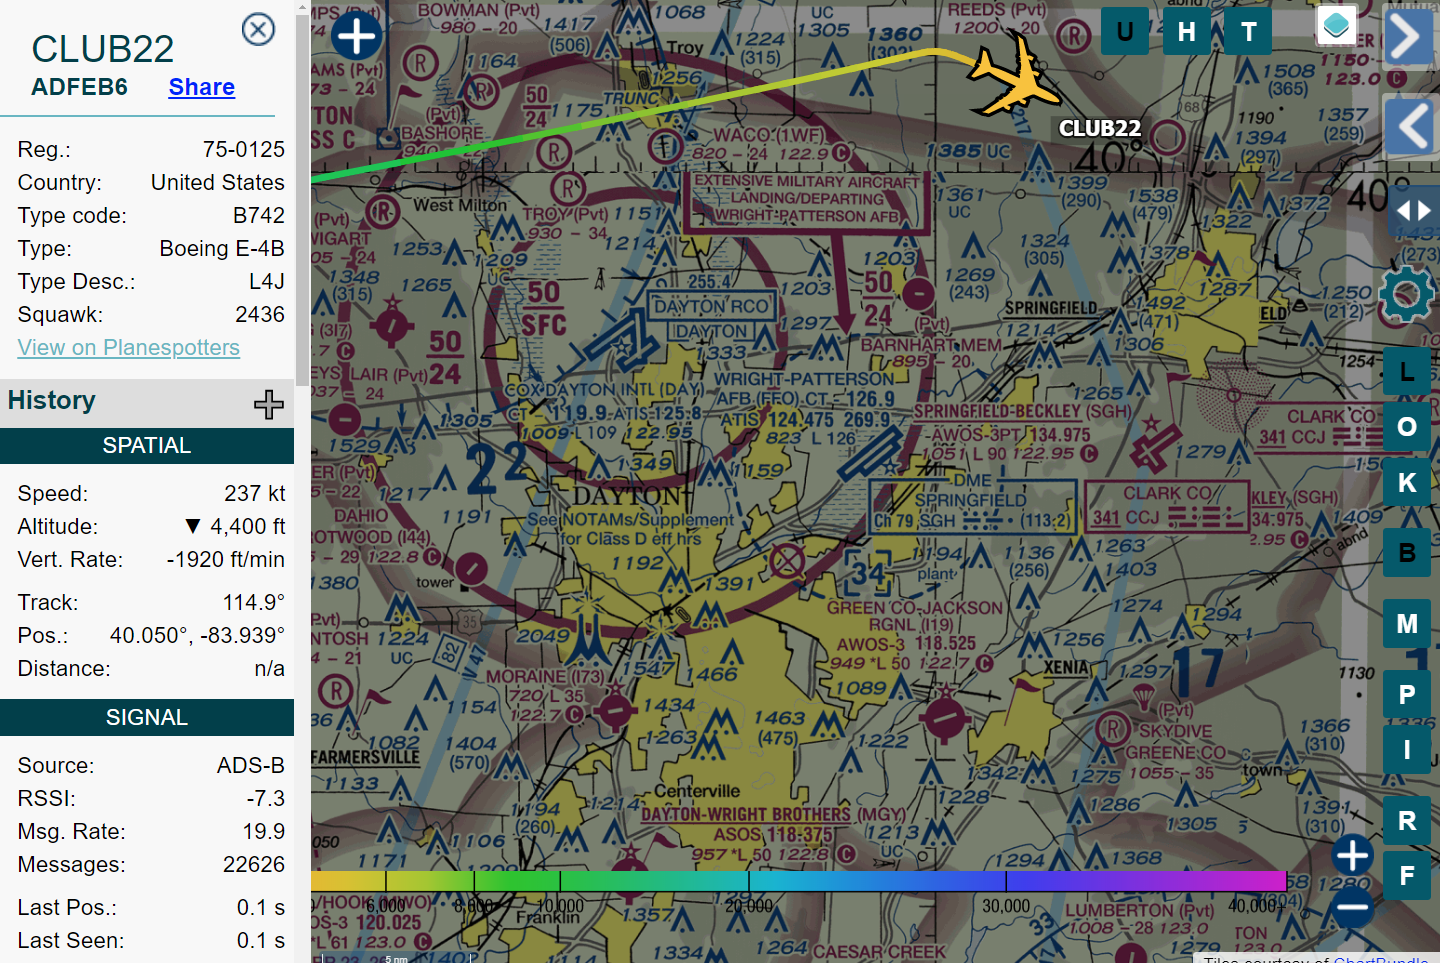
Task: Toggle the P map option button
Action: (1407, 694)
